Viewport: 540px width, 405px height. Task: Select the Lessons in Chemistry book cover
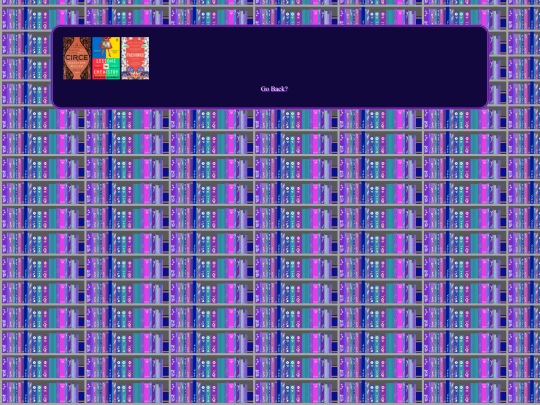(106, 58)
